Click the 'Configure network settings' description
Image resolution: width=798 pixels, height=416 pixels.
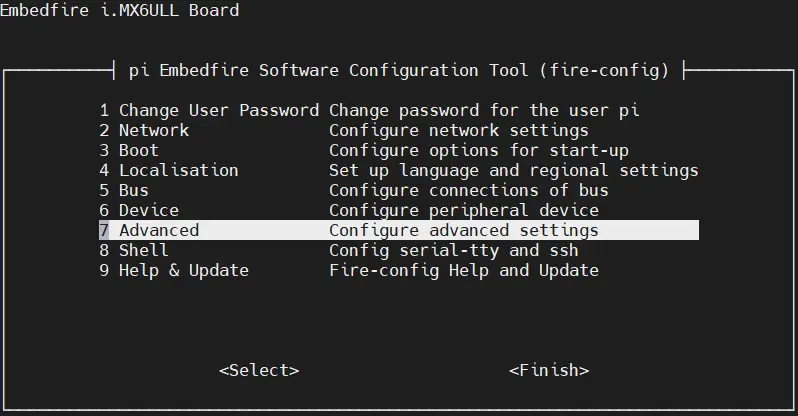pyautogui.click(x=459, y=130)
